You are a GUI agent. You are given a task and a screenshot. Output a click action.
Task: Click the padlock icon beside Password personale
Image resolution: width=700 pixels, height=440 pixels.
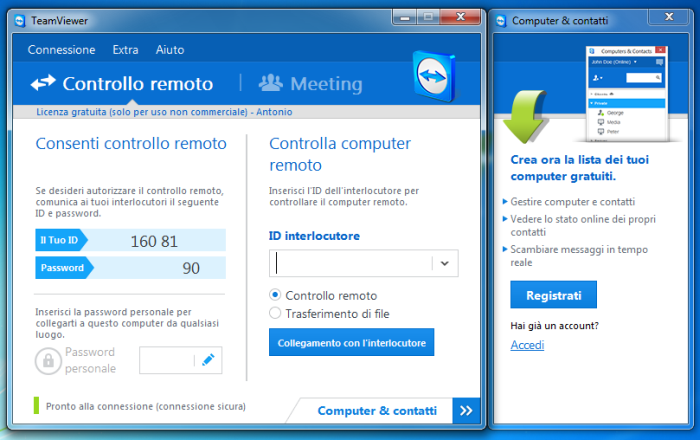48,361
